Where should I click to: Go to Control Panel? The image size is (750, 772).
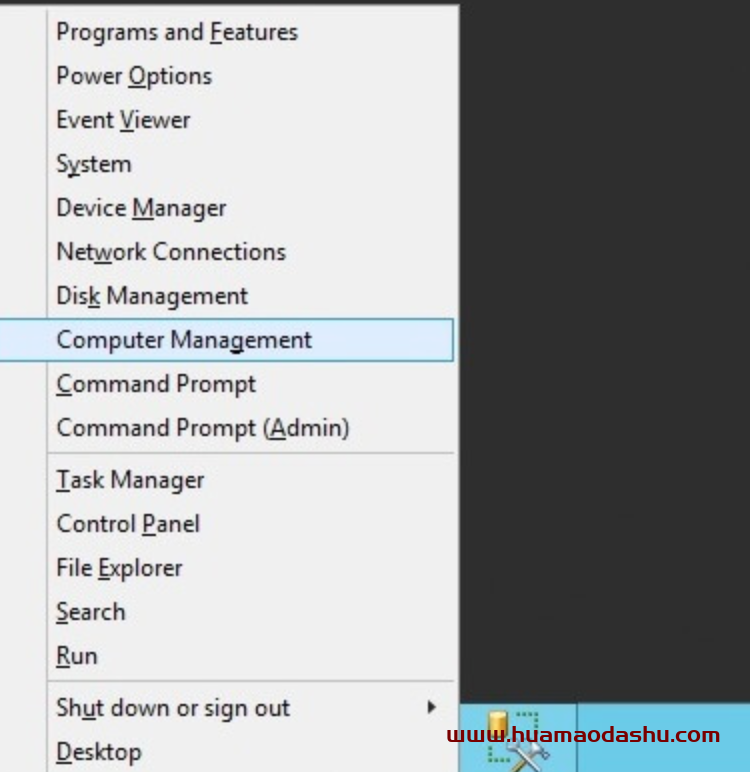tap(128, 524)
